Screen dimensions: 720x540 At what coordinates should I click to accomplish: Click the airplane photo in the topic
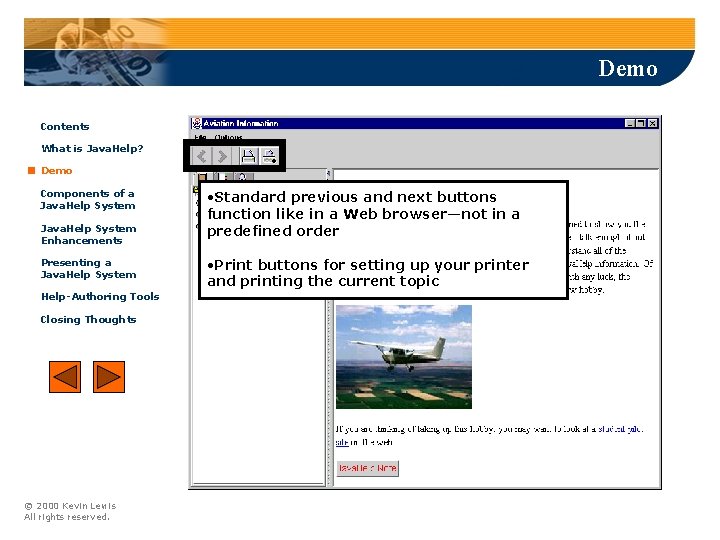tap(404, 357)
